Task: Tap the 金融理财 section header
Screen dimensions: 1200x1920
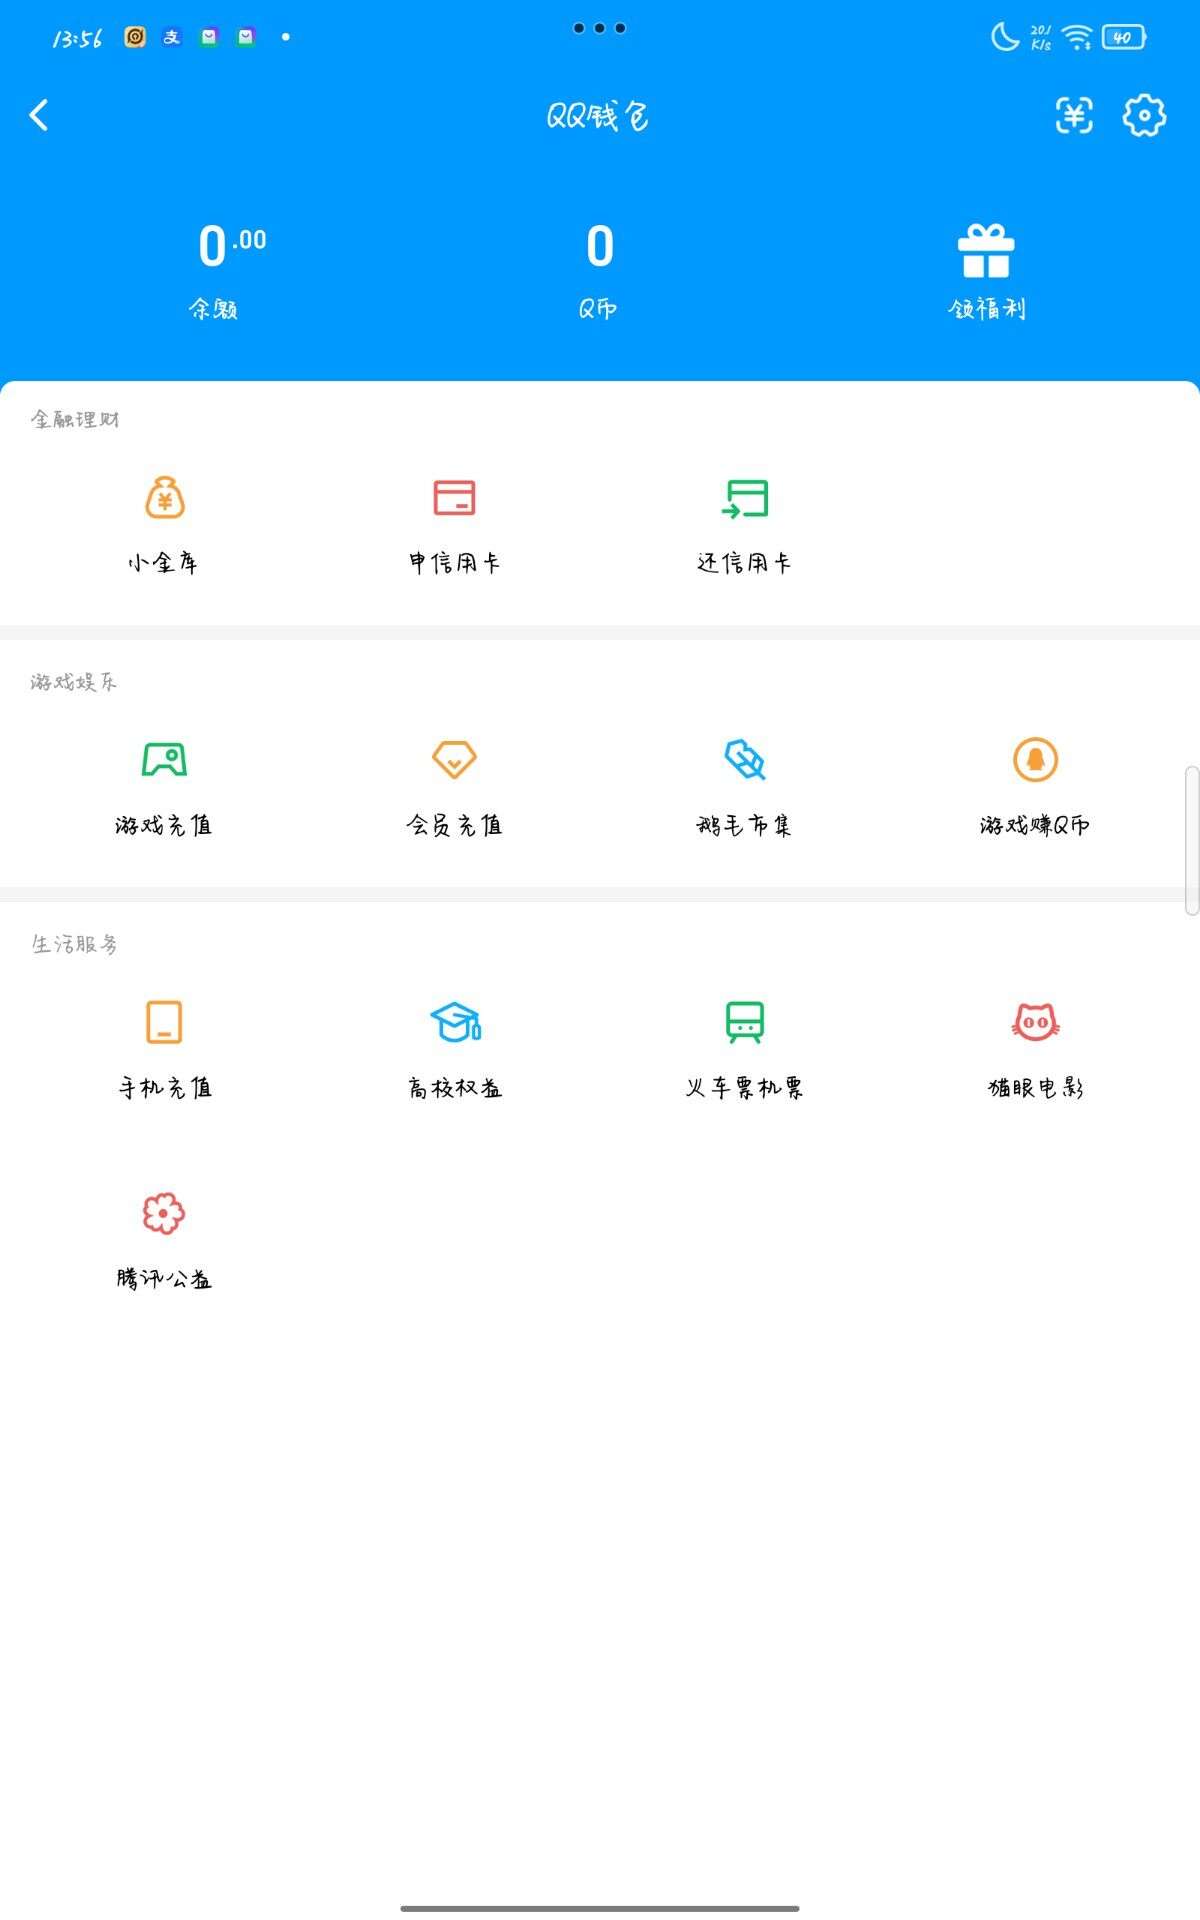Action: (x=75, y=419)
